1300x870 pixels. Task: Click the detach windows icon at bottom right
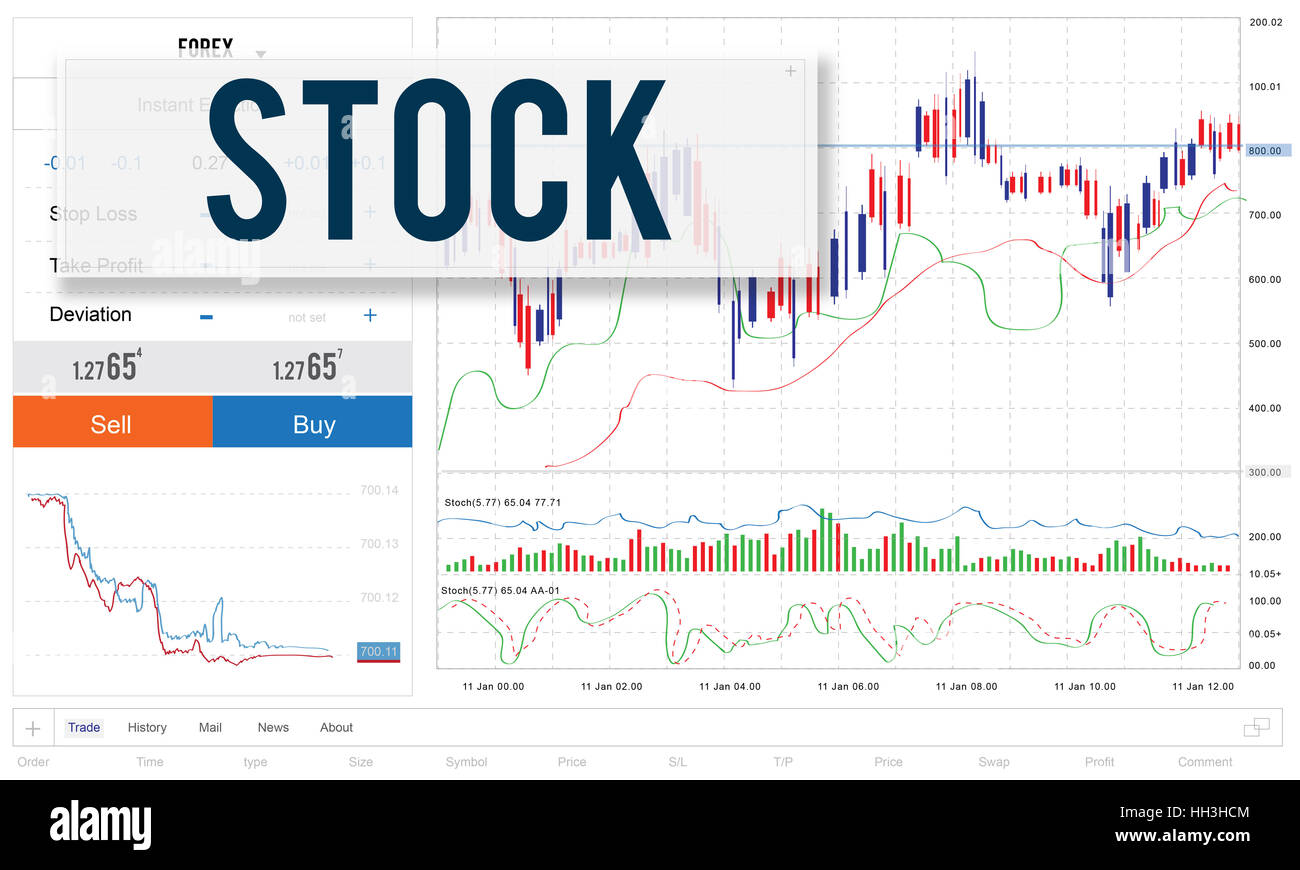[1256, 727]
